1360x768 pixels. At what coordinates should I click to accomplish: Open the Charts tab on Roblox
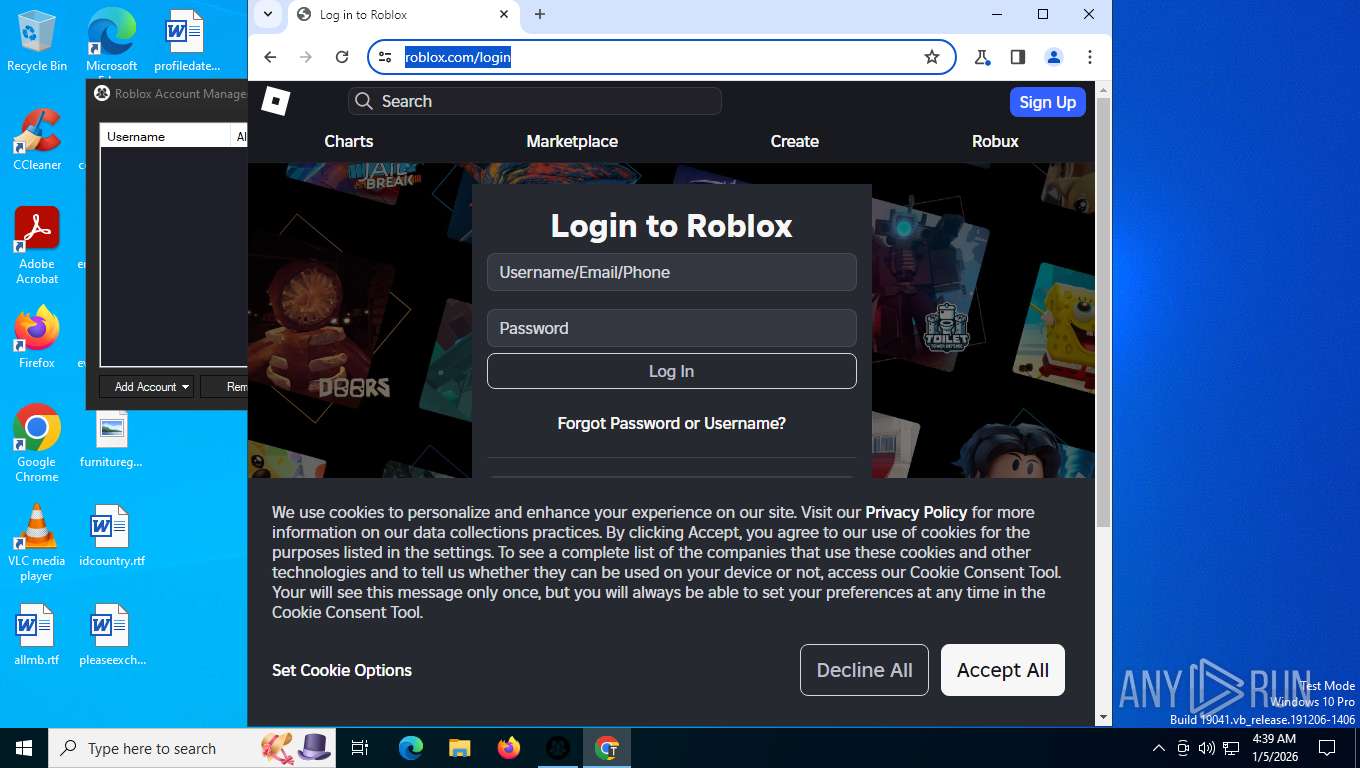(x=349, y=141)
